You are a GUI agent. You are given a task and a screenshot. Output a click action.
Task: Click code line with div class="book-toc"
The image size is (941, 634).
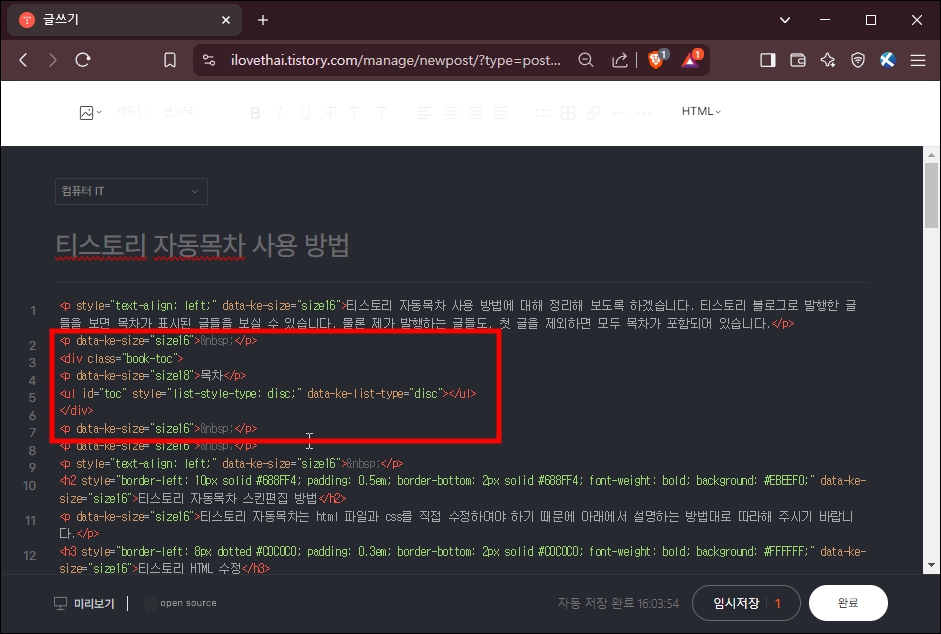pos(121,358)
